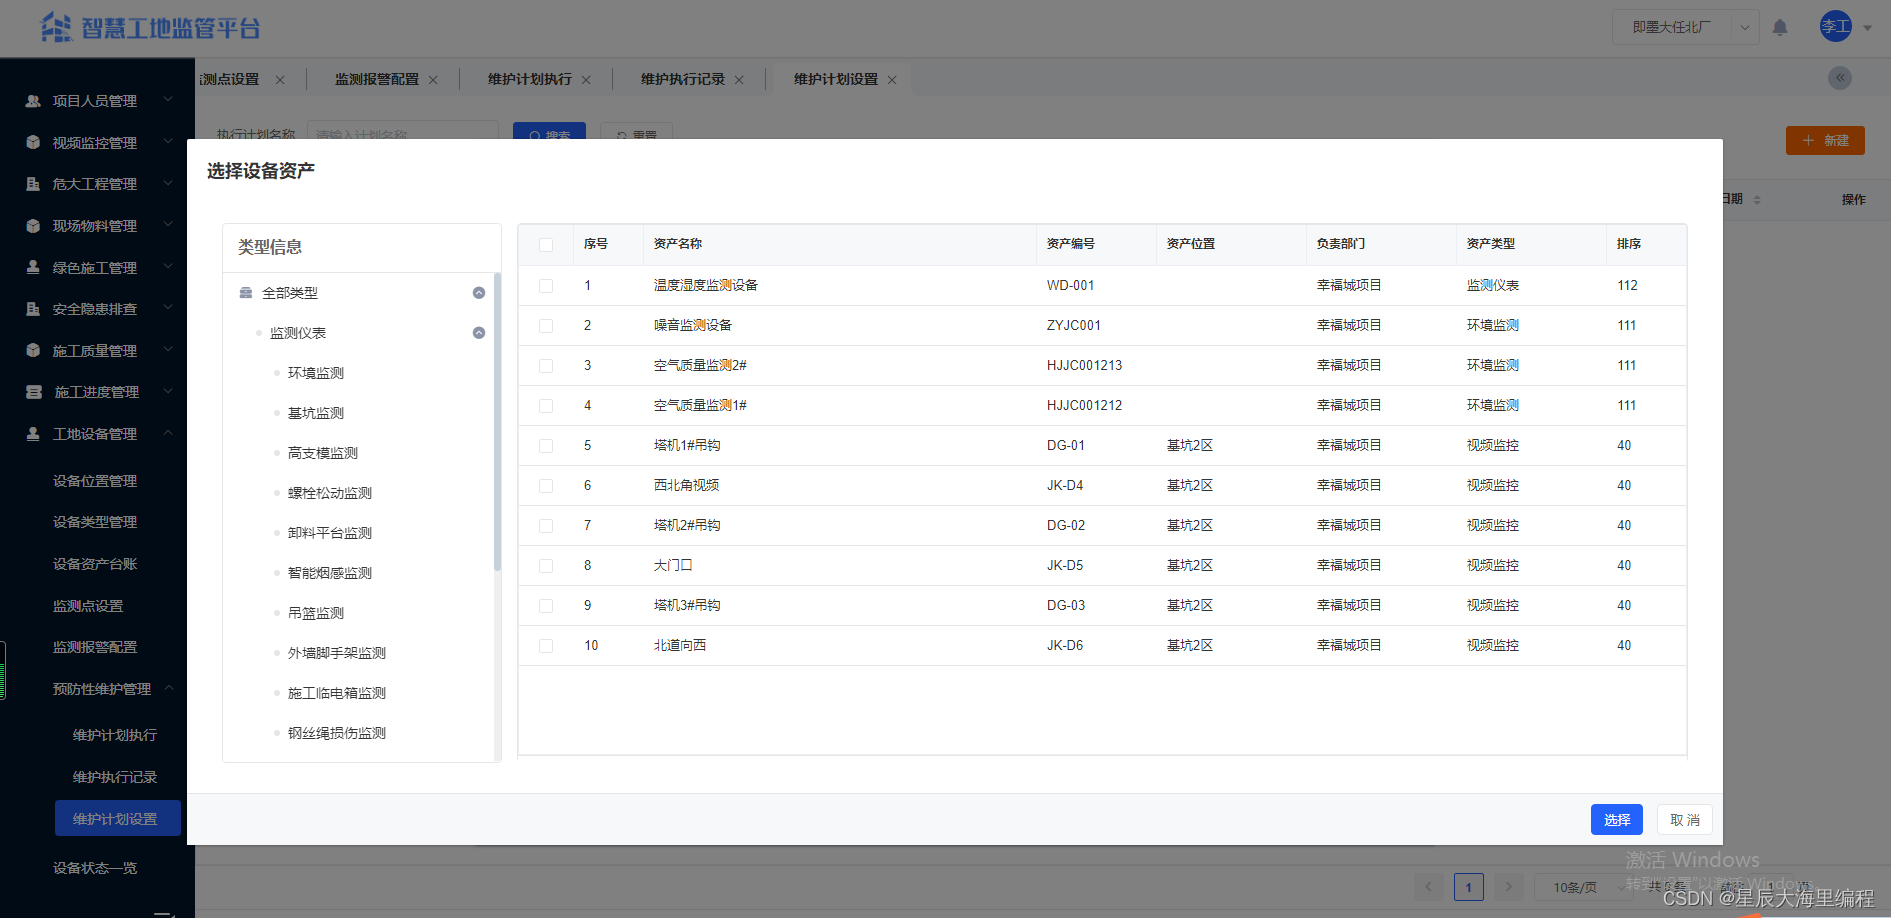Select the 高支模监测 tree item
This screenshot has width=1891, height=918.
323,453
